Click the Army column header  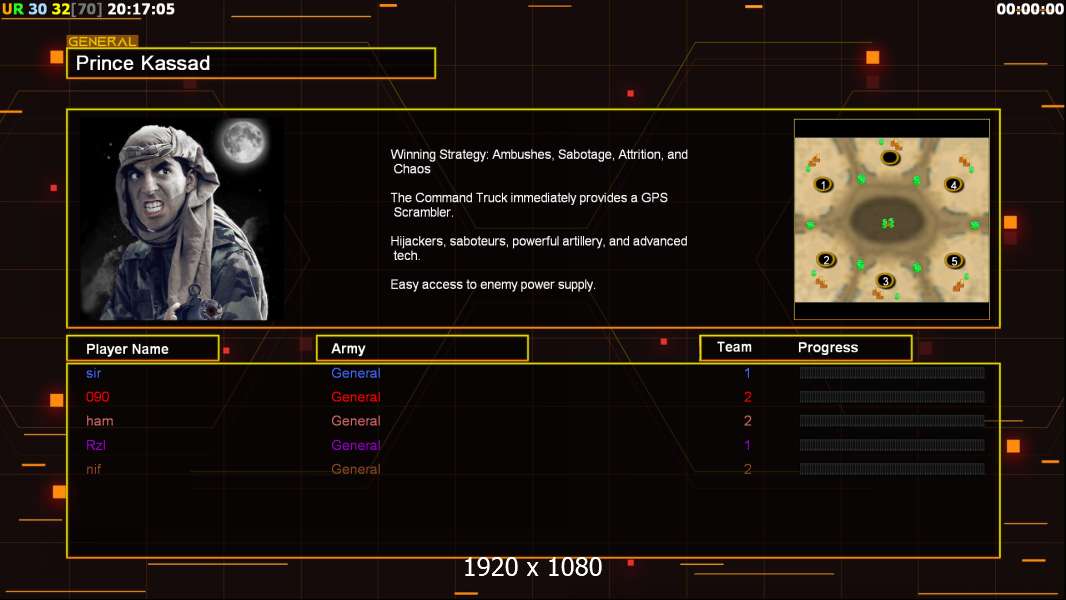click(x=422, y=349)
